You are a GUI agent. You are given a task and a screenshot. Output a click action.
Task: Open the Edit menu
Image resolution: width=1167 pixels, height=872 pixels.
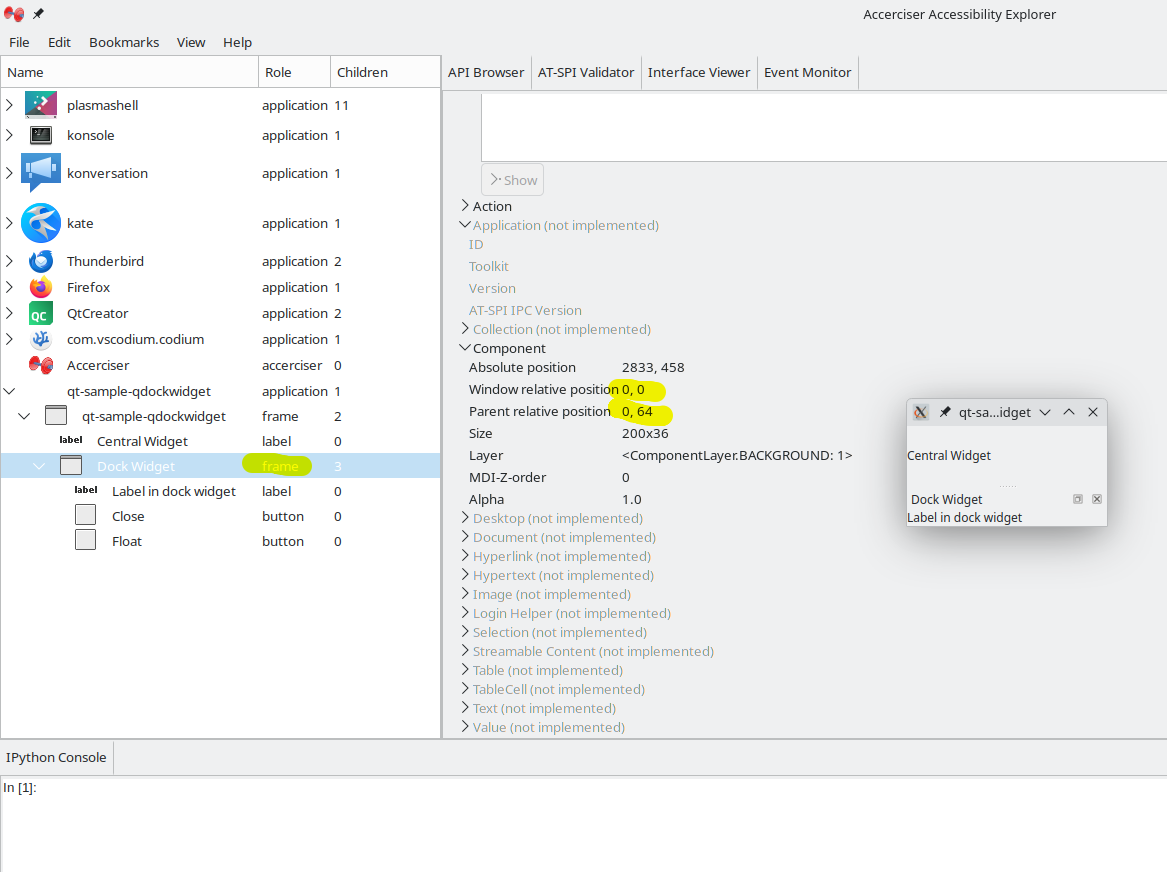[60, 42]
